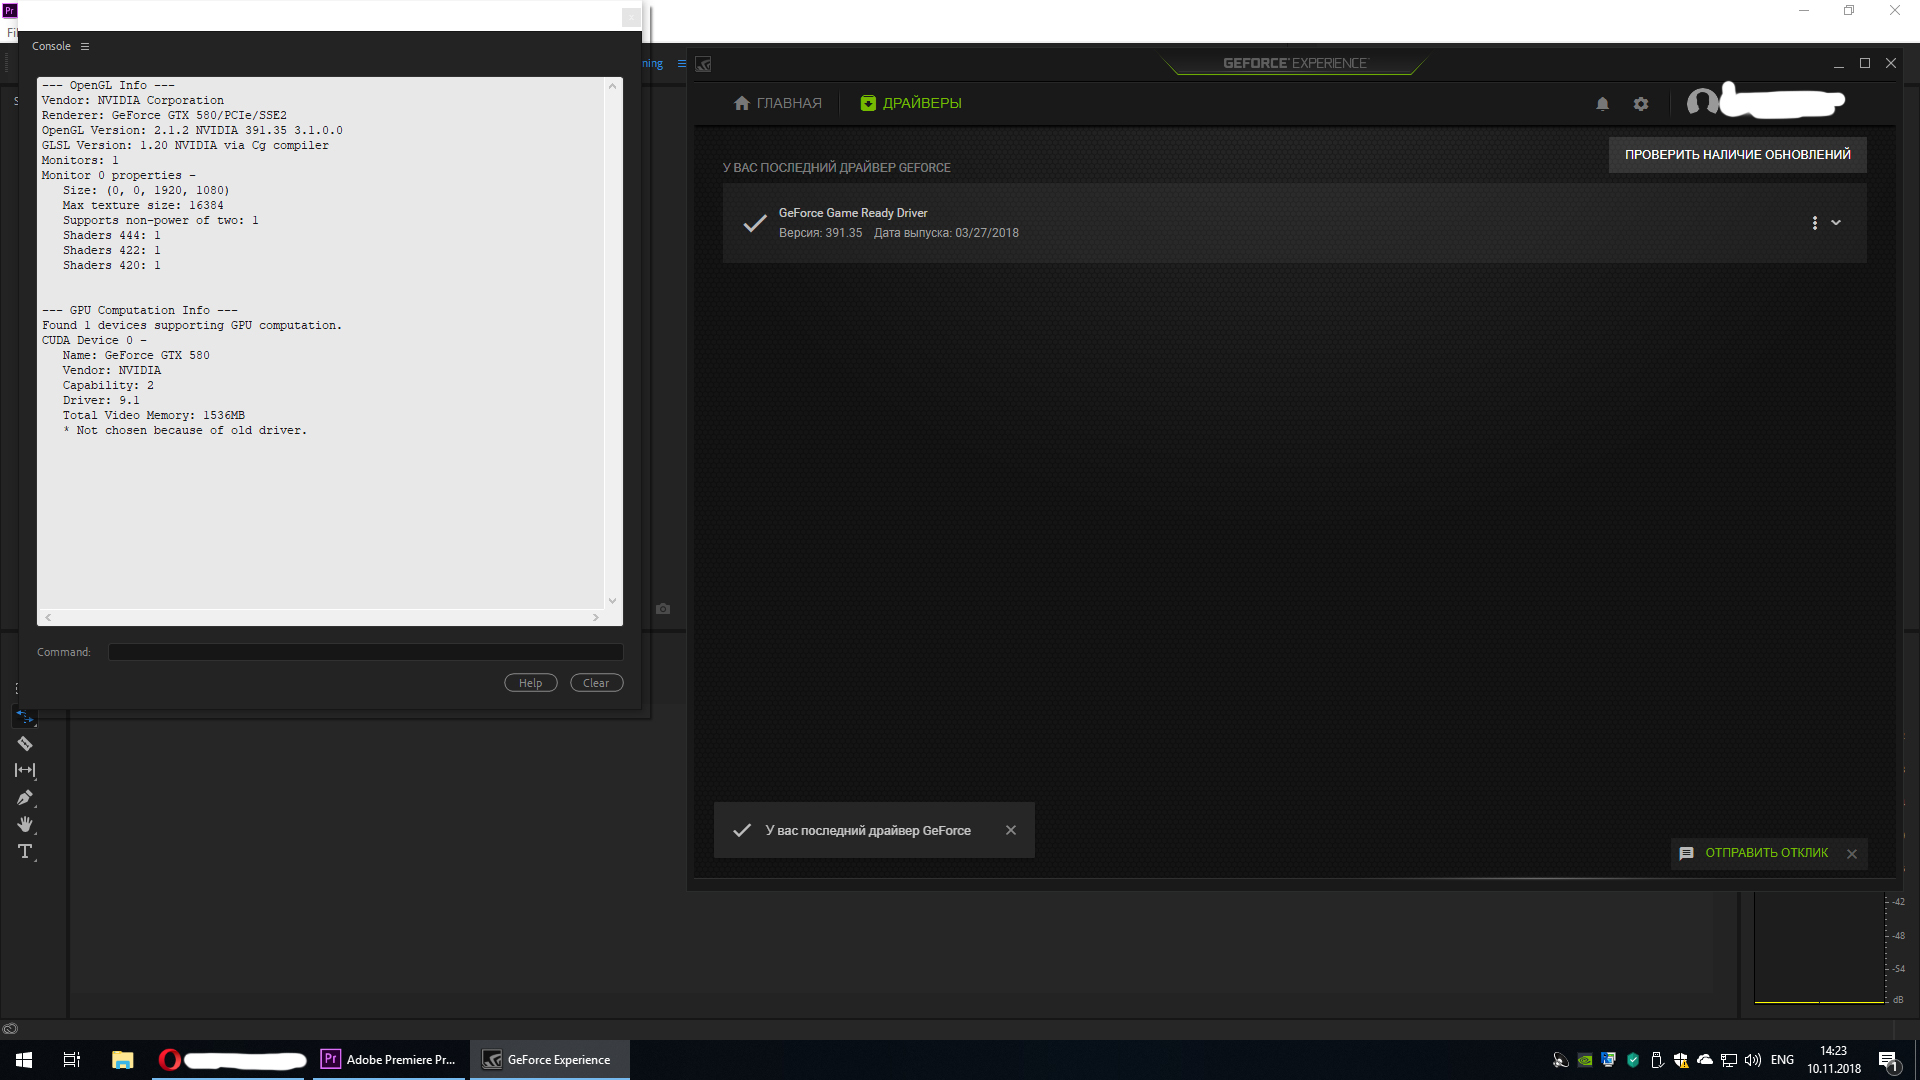Select the Type tool in Premiere
This screenshot has height=1080, width=1920.
click(x=25, y=852)
